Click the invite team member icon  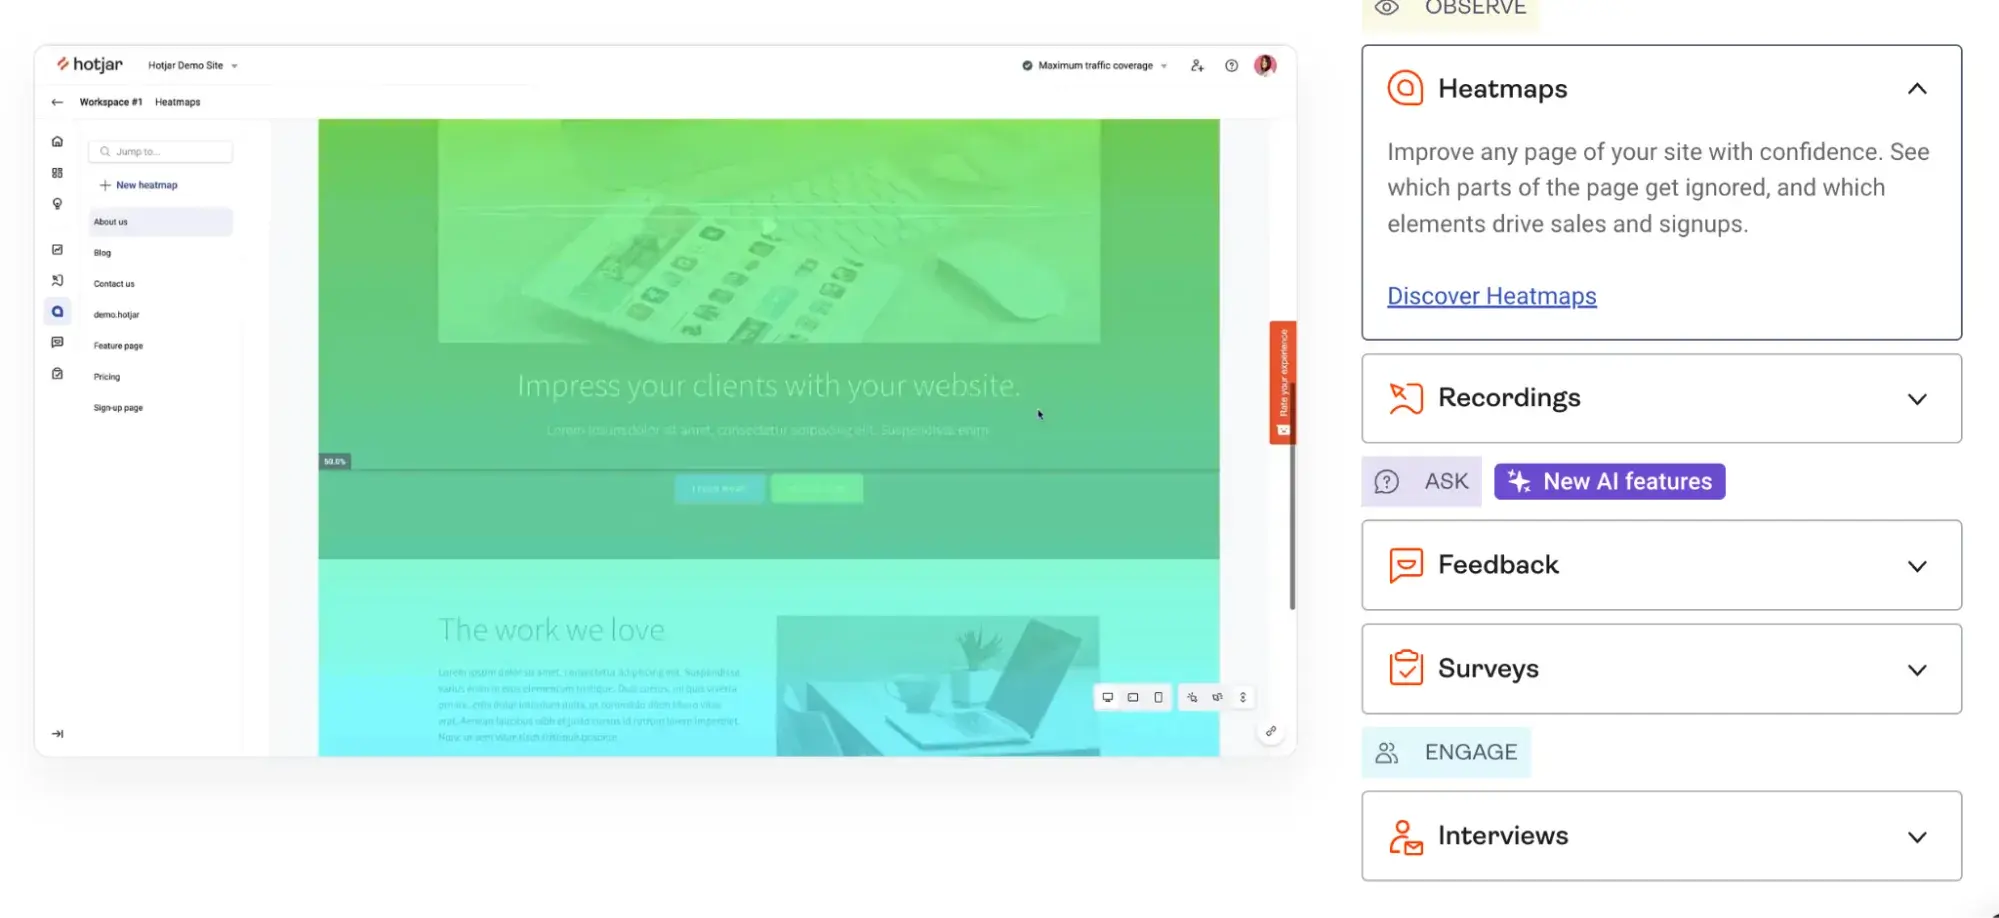click(1197, 66)
